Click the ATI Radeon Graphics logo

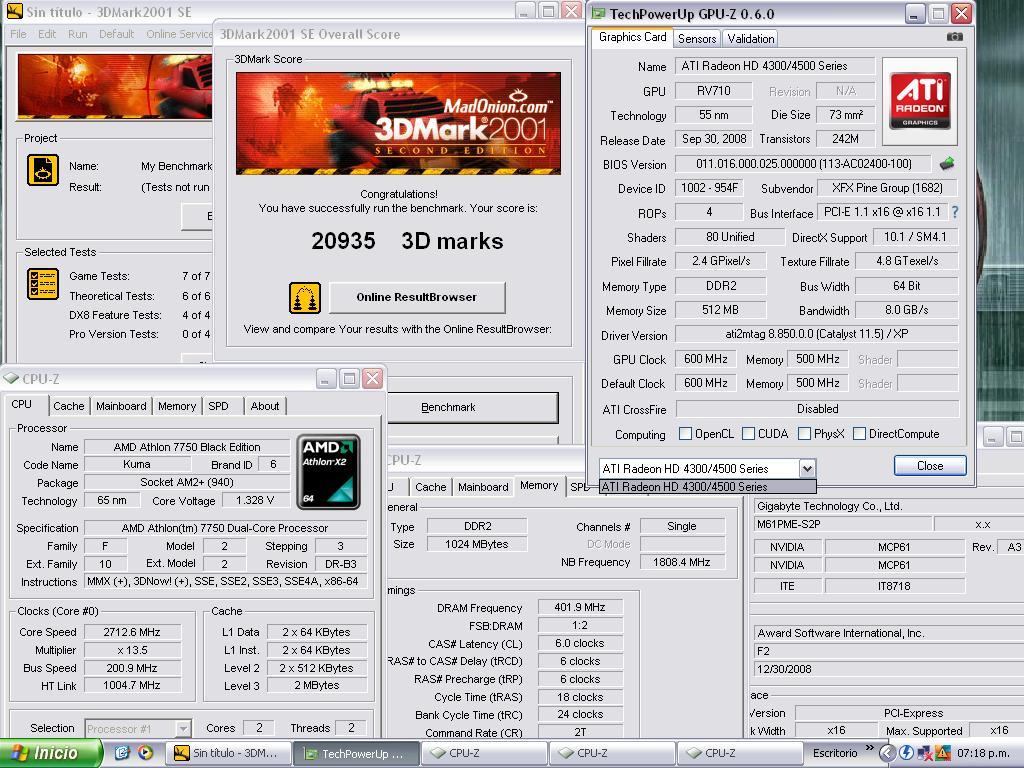[x=920, y=101]
